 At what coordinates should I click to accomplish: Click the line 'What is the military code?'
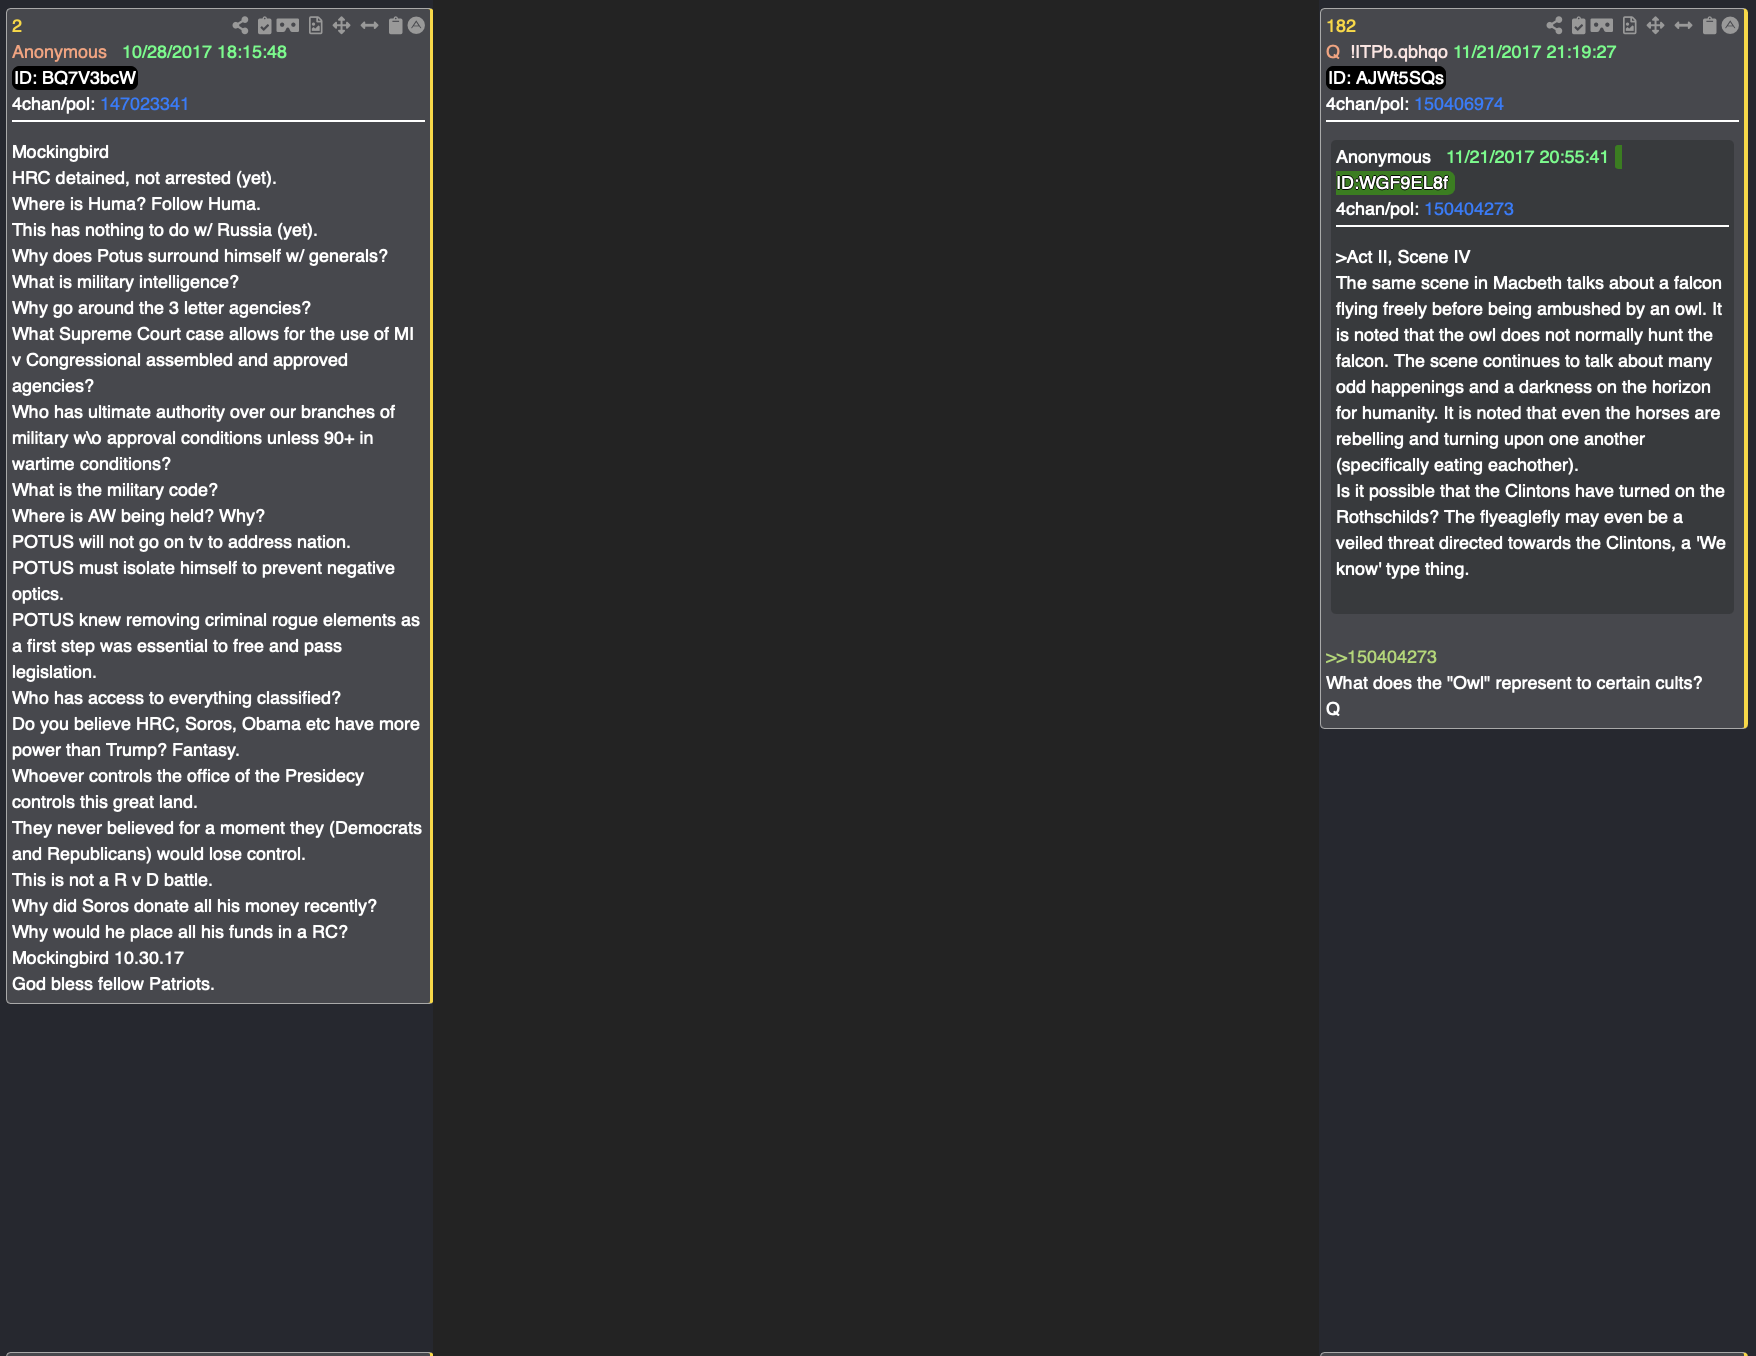(x=115, y=490)
